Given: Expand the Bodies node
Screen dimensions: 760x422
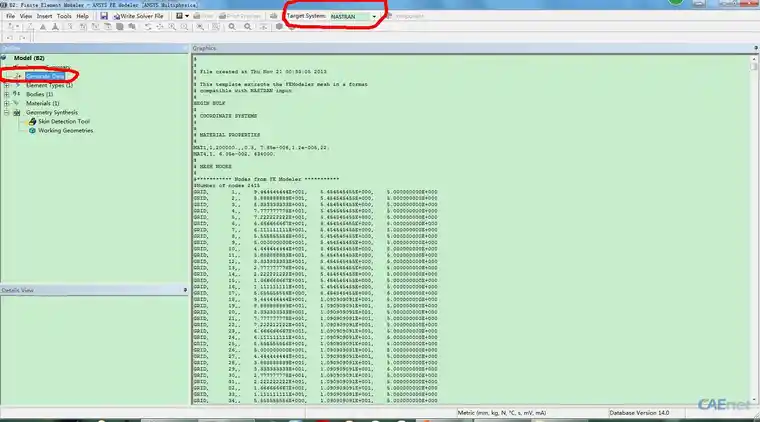Looking at the screenshot, I should (7, 94).
